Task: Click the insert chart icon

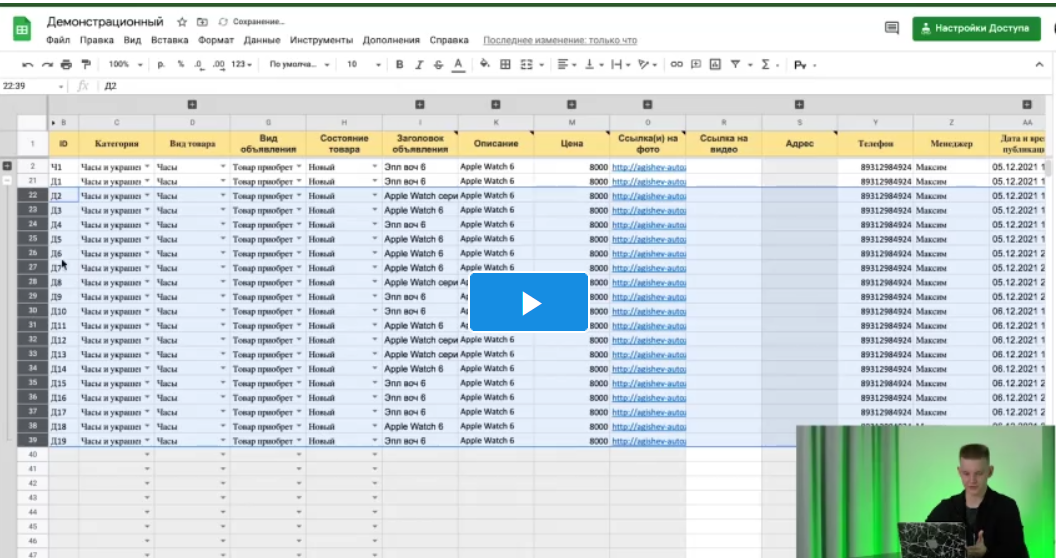Action: pyautogui.click(x=715, y=65)
